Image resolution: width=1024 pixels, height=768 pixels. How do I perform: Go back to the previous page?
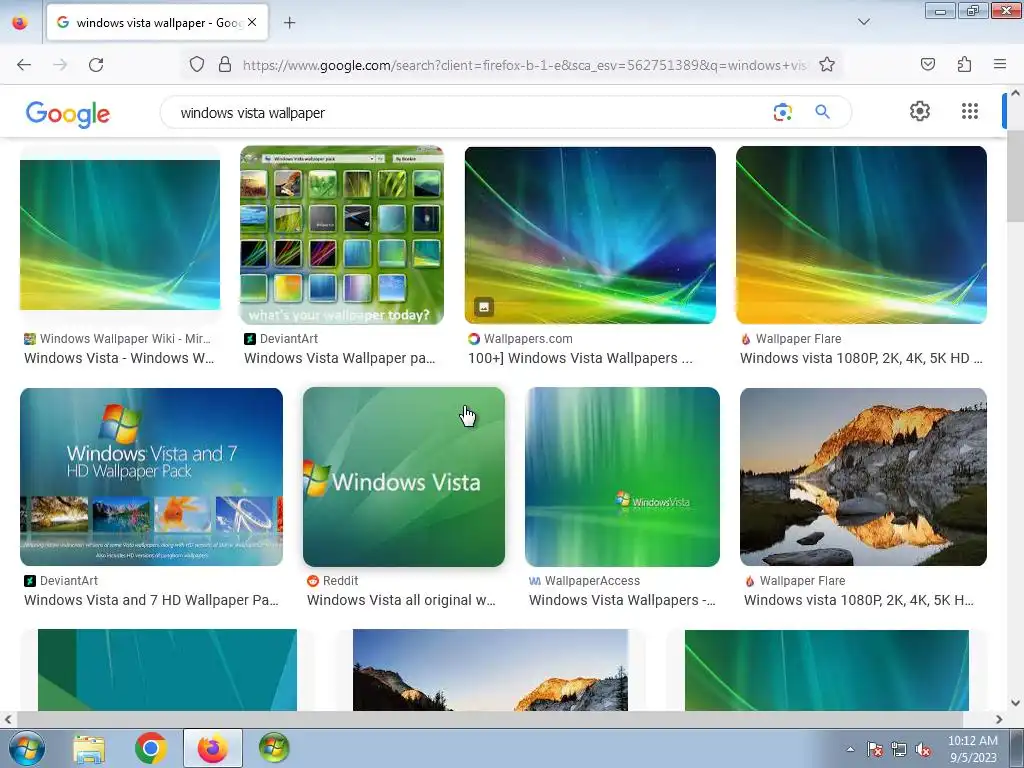point(24,65)
